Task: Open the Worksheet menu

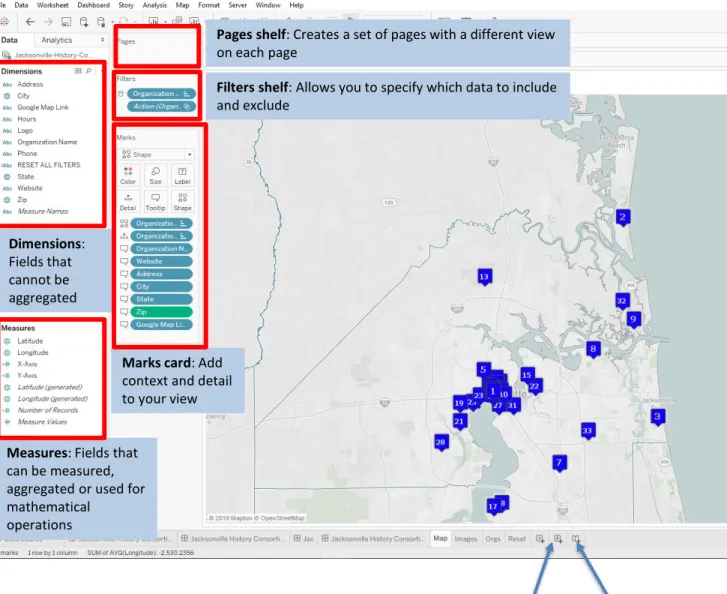Action: [x=52, y=5]
